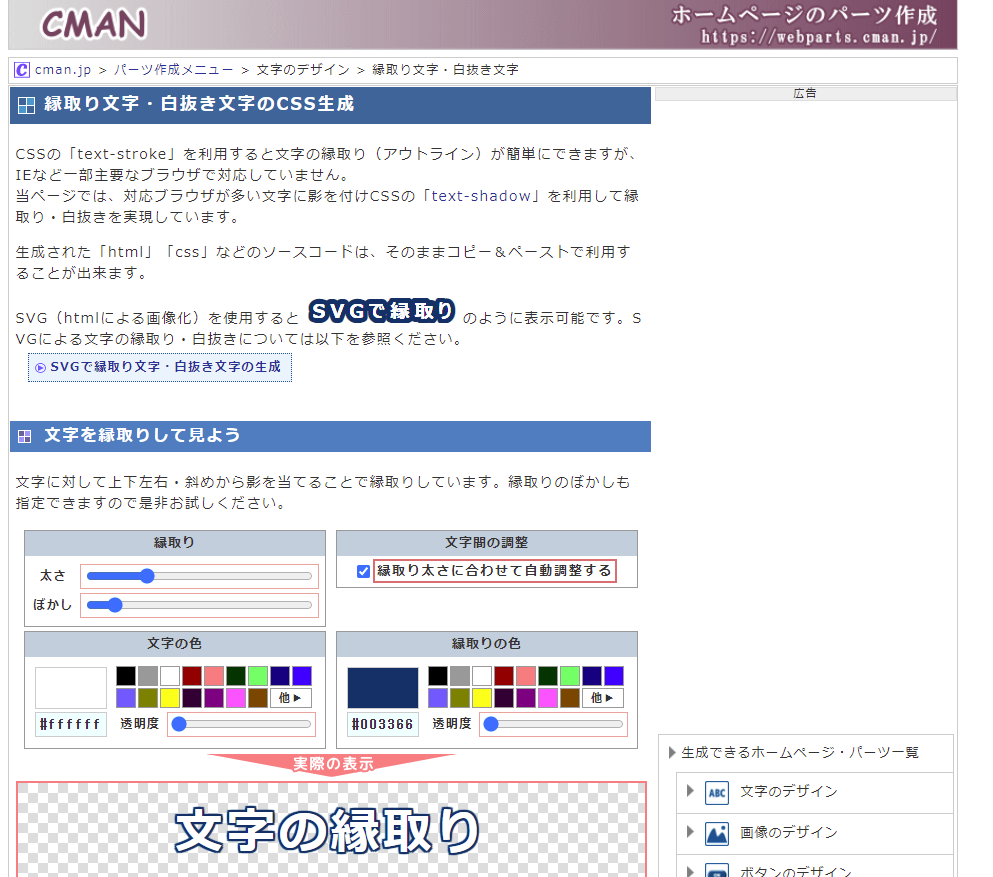Click the 文字の縁取り preview text

point(327,830)
